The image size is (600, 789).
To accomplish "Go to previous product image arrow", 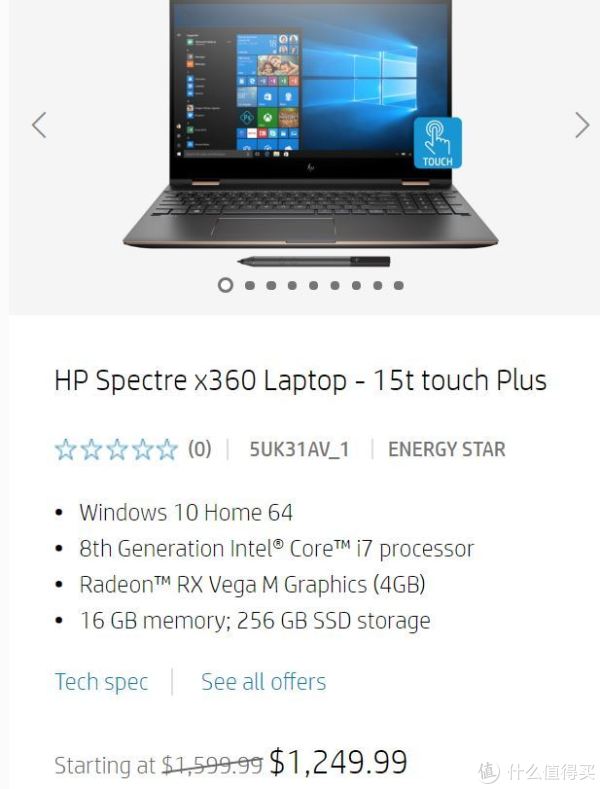I will (x=39, y=125).
